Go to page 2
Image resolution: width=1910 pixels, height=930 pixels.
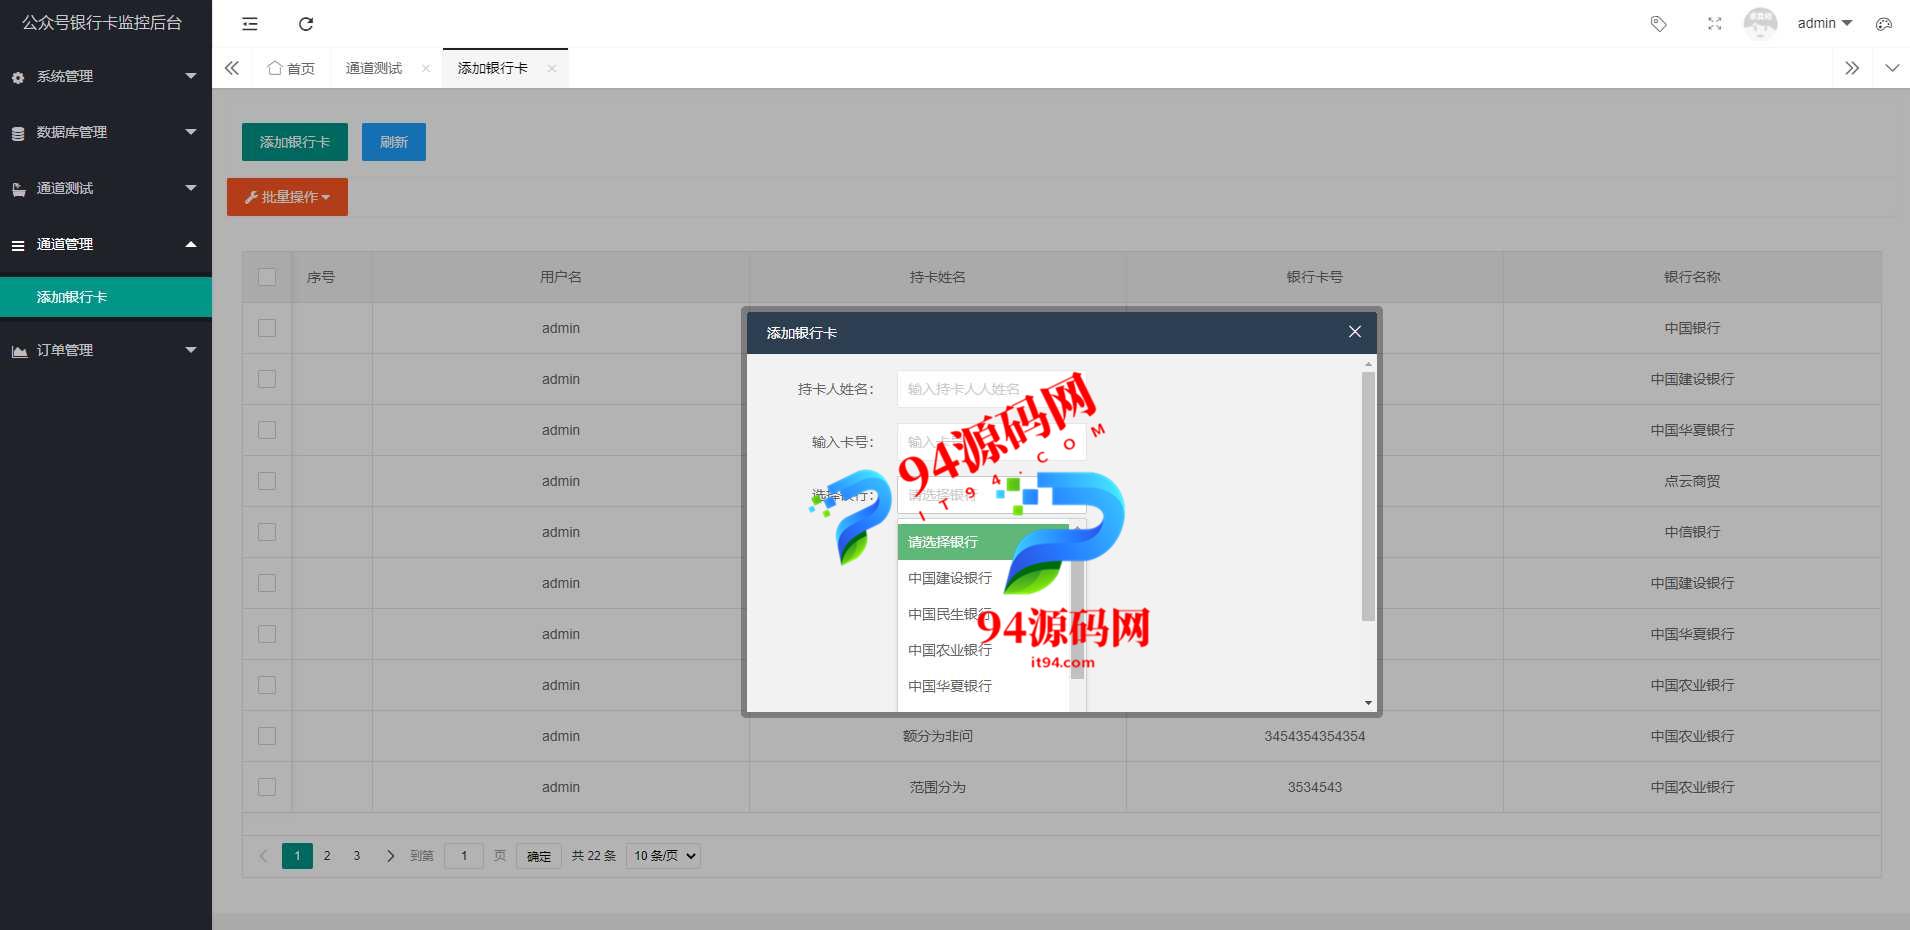[x=327, y=856]
